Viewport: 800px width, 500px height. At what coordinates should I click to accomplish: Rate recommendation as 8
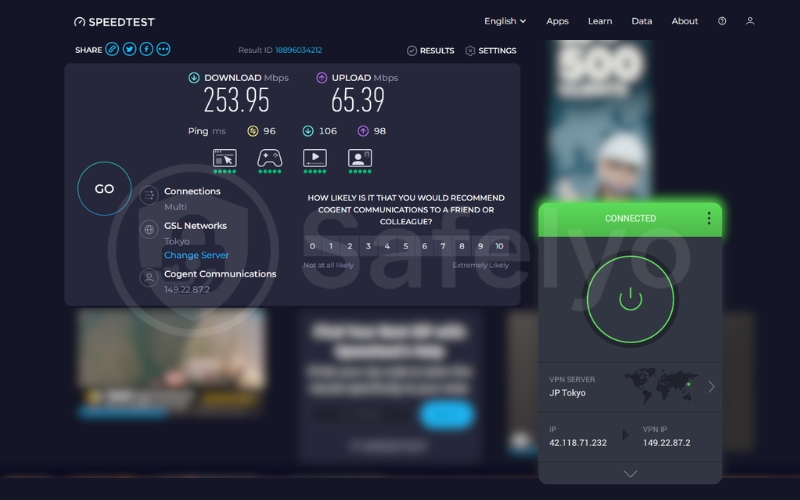tap(462, 246)
